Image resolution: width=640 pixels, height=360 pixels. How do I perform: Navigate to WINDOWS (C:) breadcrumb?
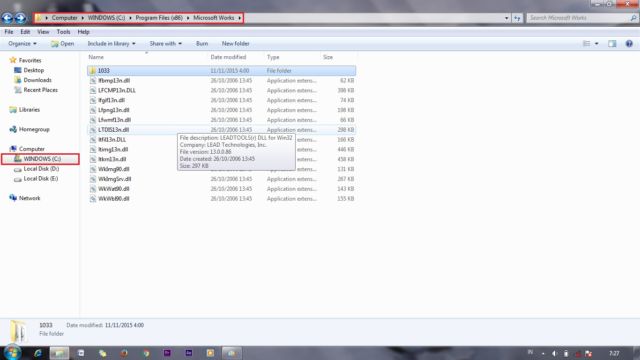(107, 18)
